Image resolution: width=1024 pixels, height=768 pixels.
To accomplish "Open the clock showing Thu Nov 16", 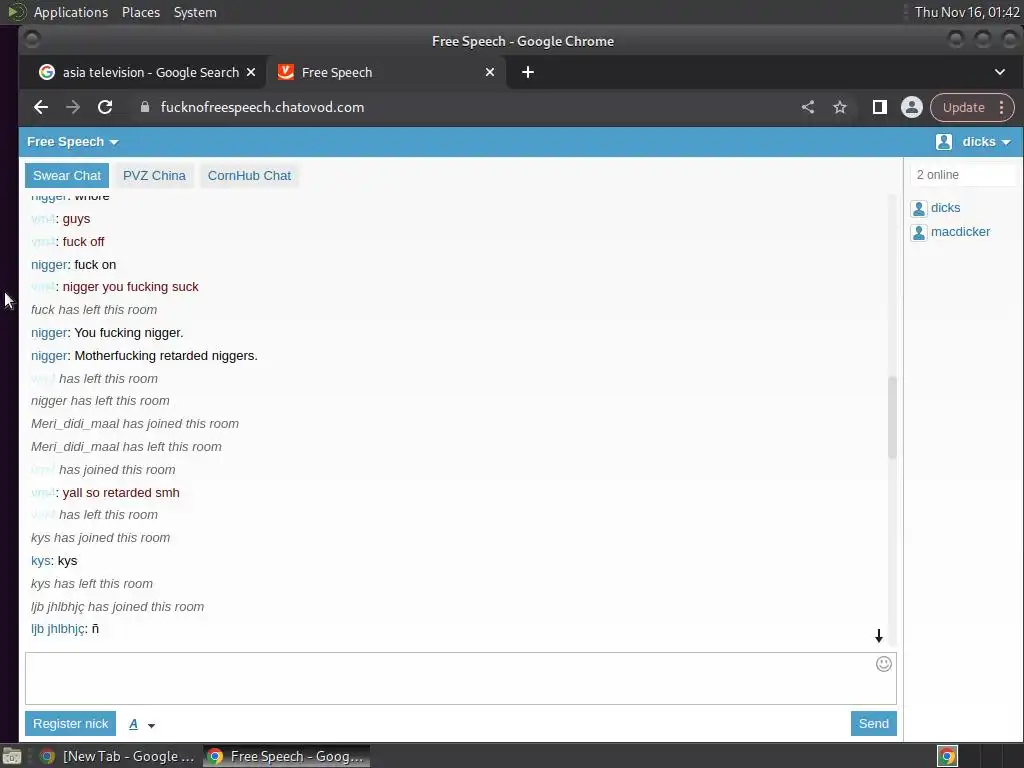I will point(967,12).
